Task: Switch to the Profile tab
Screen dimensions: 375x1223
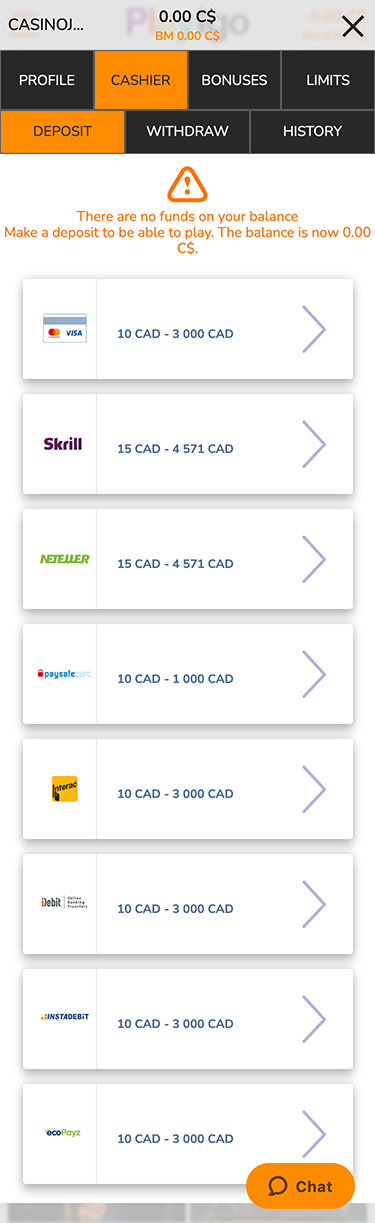Action: click(x=47, y=80)
